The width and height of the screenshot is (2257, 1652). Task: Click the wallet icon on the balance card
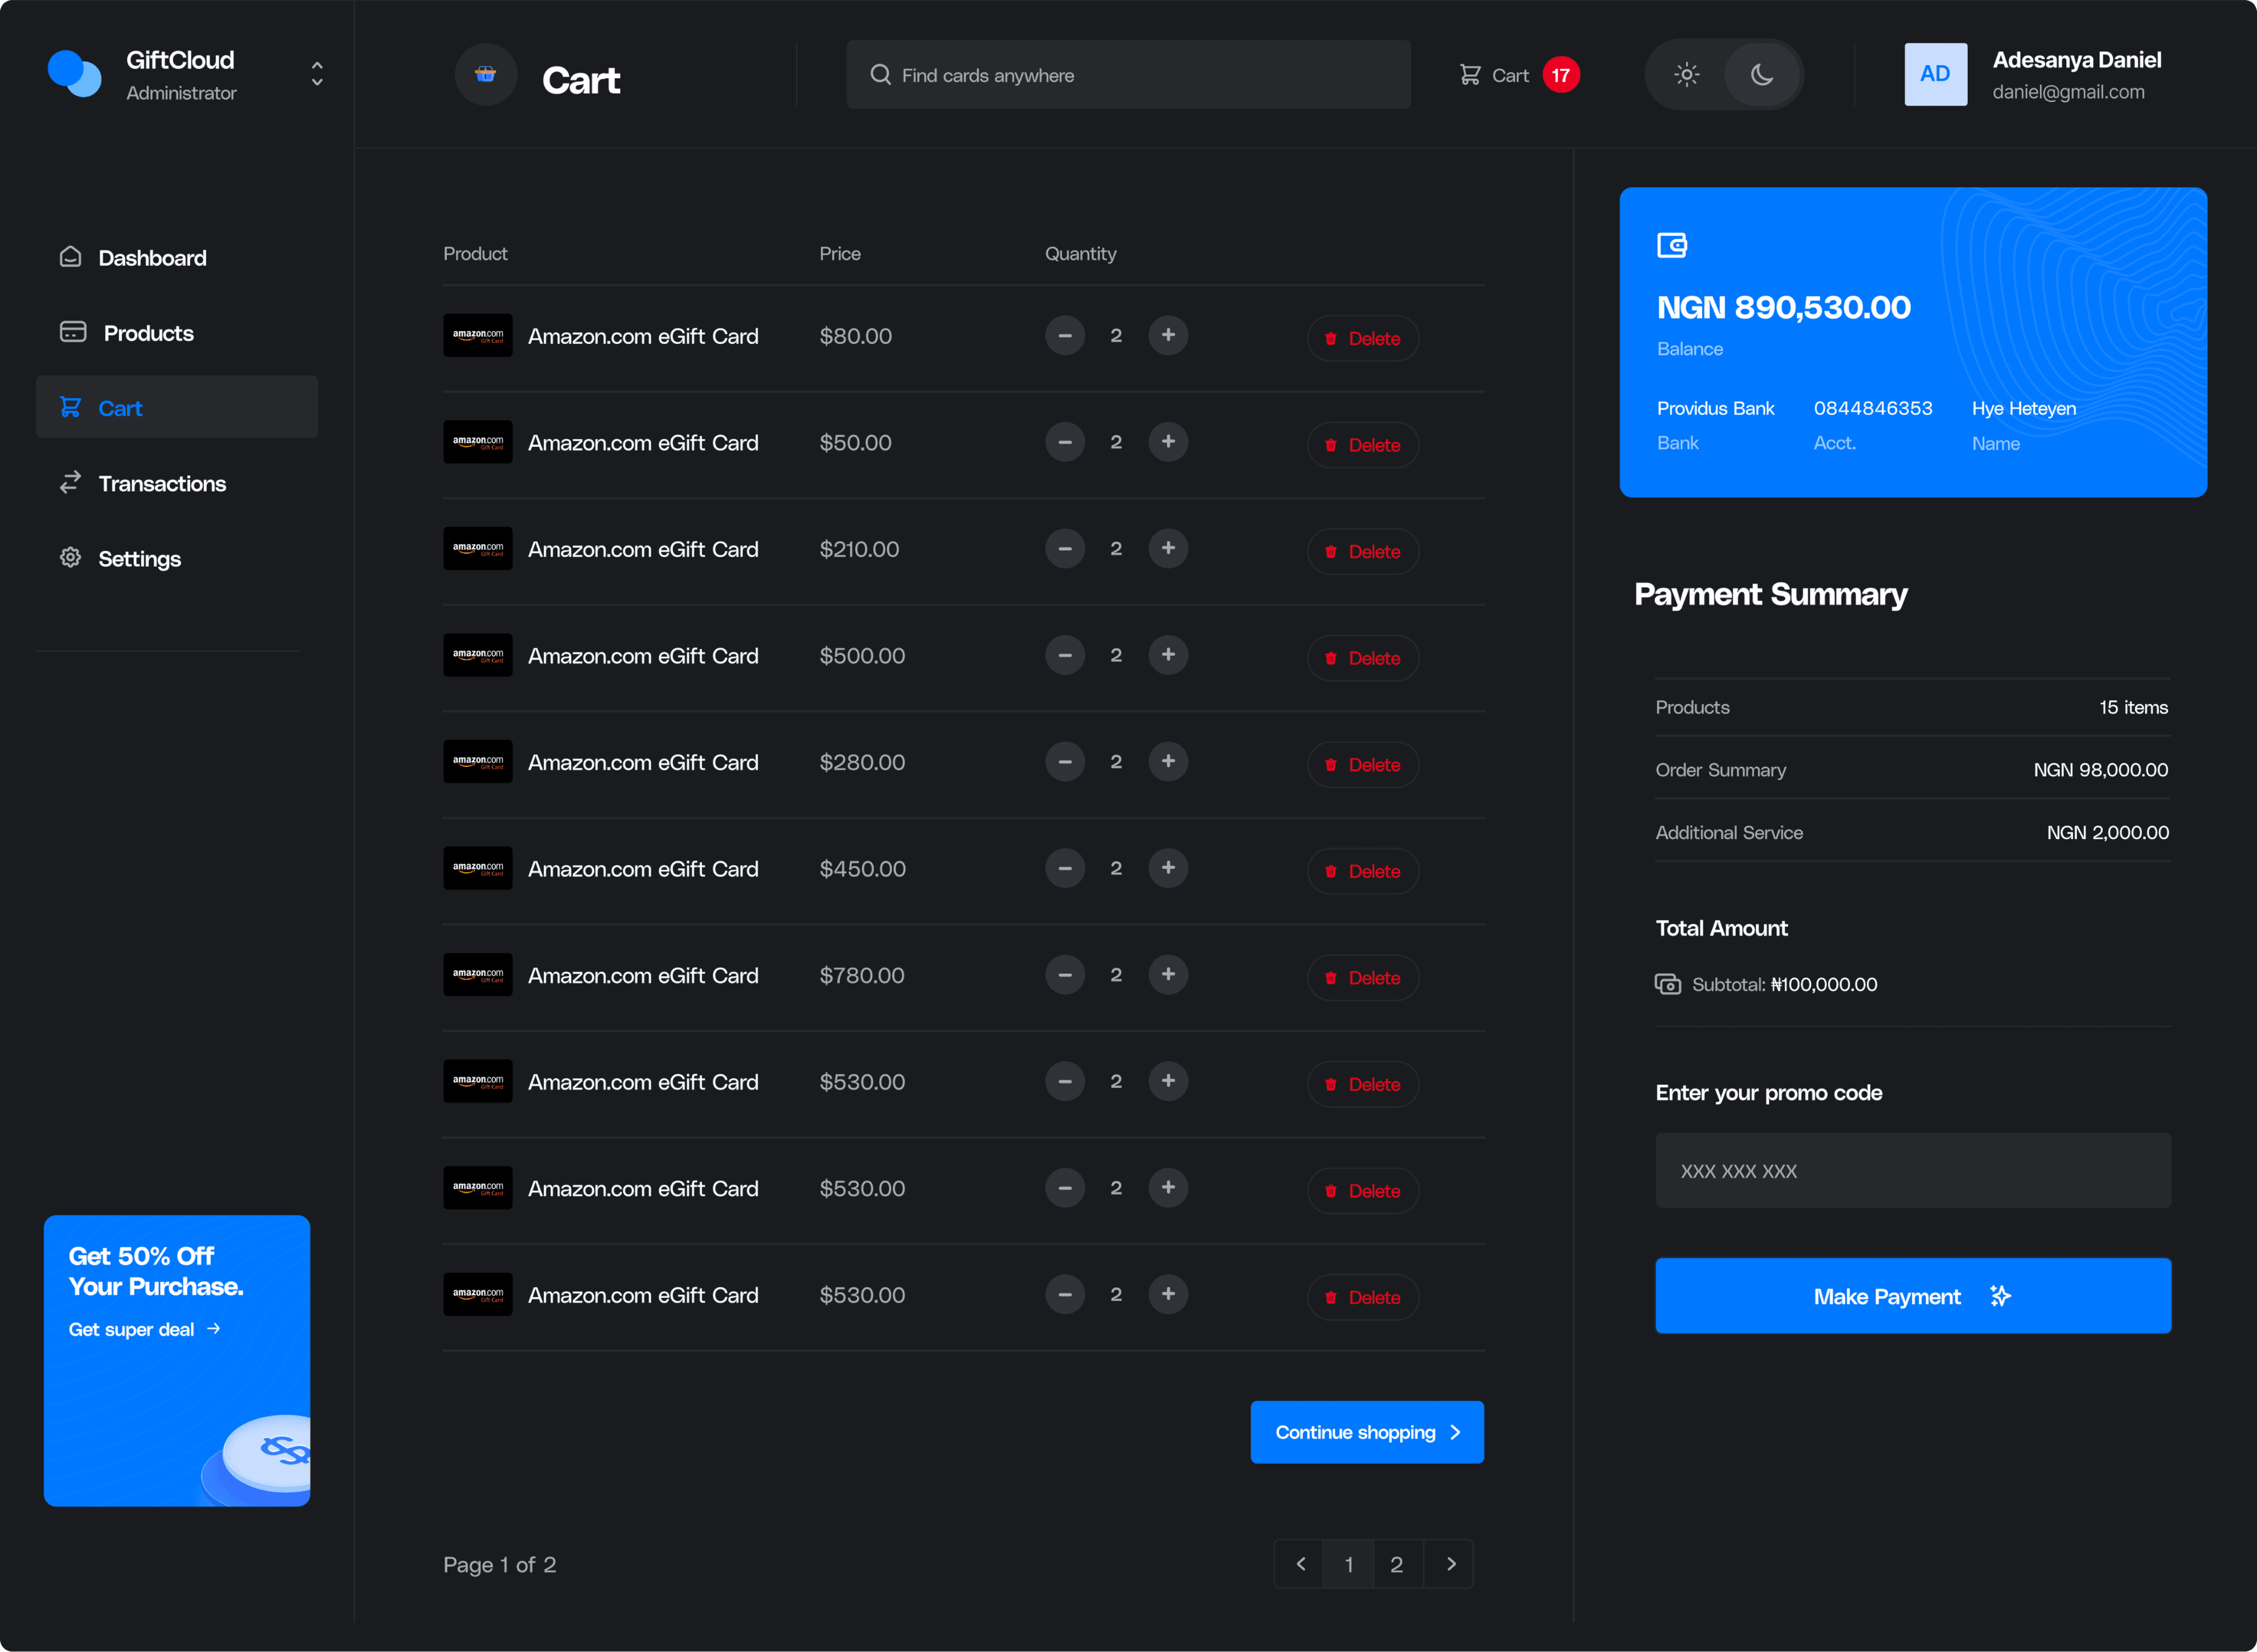point(1672,245)
